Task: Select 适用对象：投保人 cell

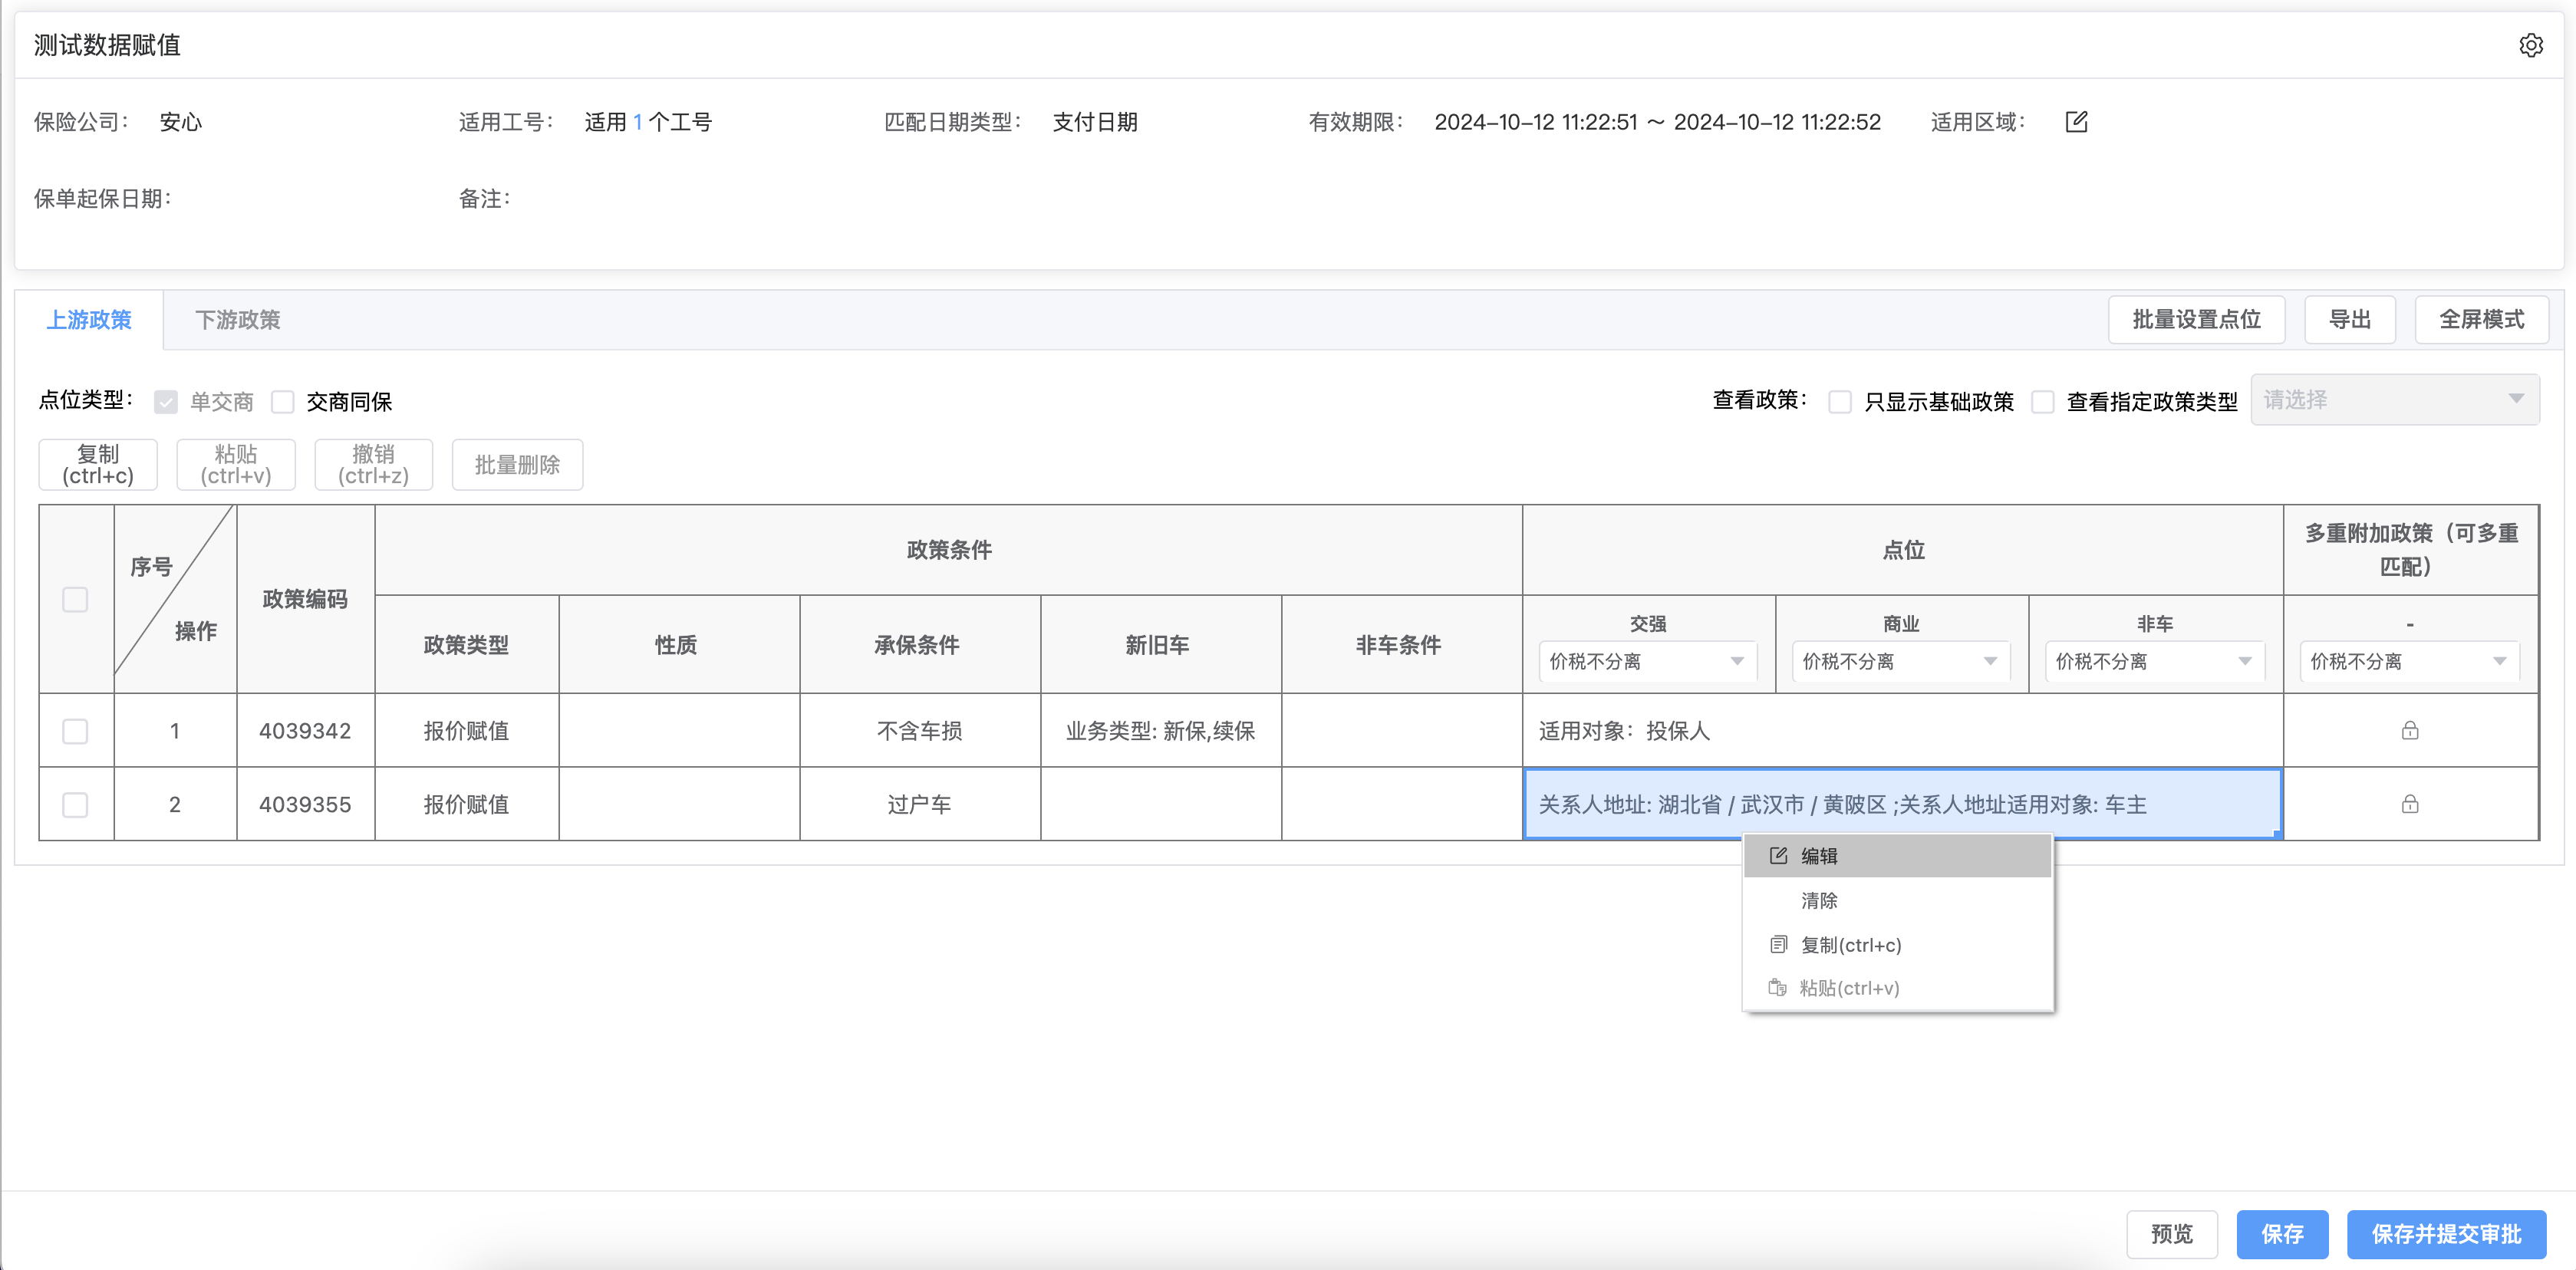Action: tap(1903, 731)
